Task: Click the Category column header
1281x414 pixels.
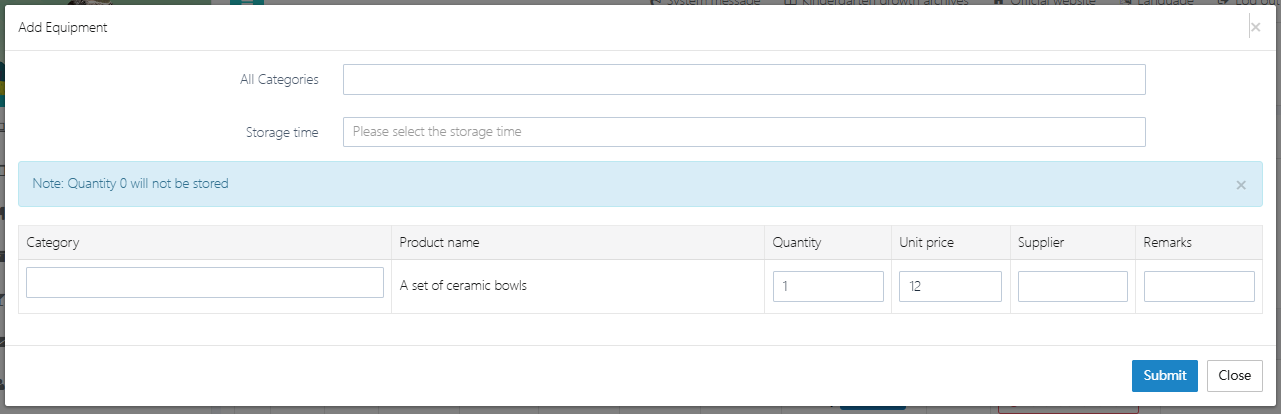Action: (53, 243)
